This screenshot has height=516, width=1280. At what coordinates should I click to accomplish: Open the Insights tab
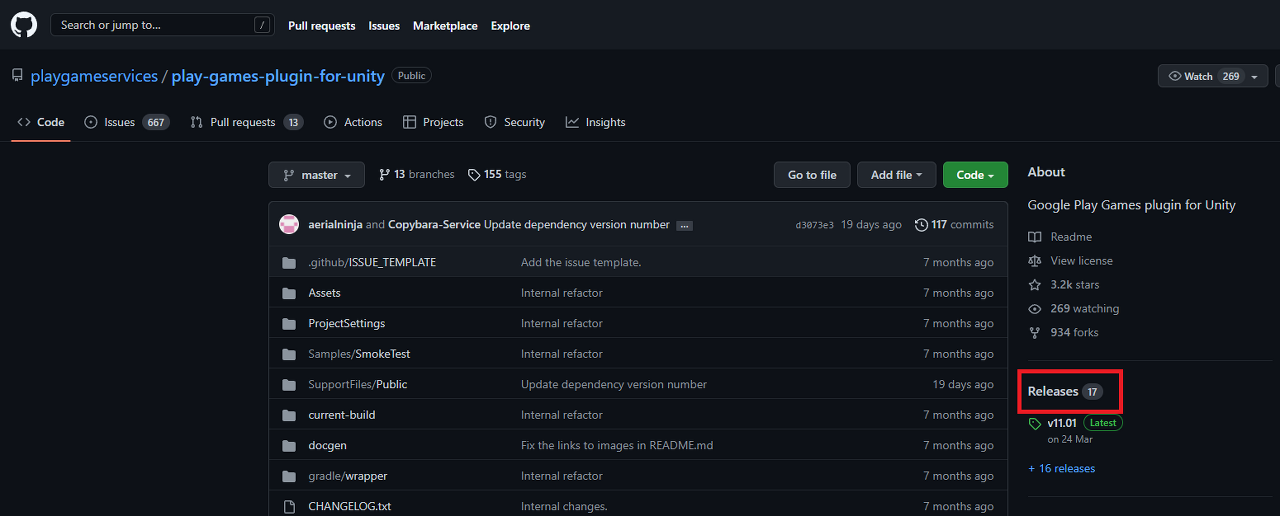595,122
